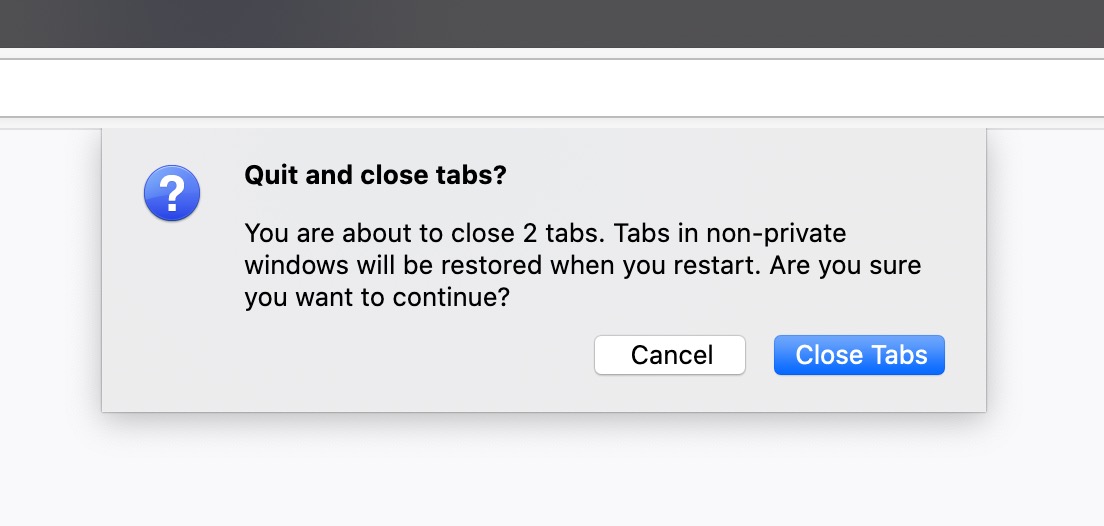Click empty dialog space below the question icon
1104x526 pixels.
coord(172,300)
